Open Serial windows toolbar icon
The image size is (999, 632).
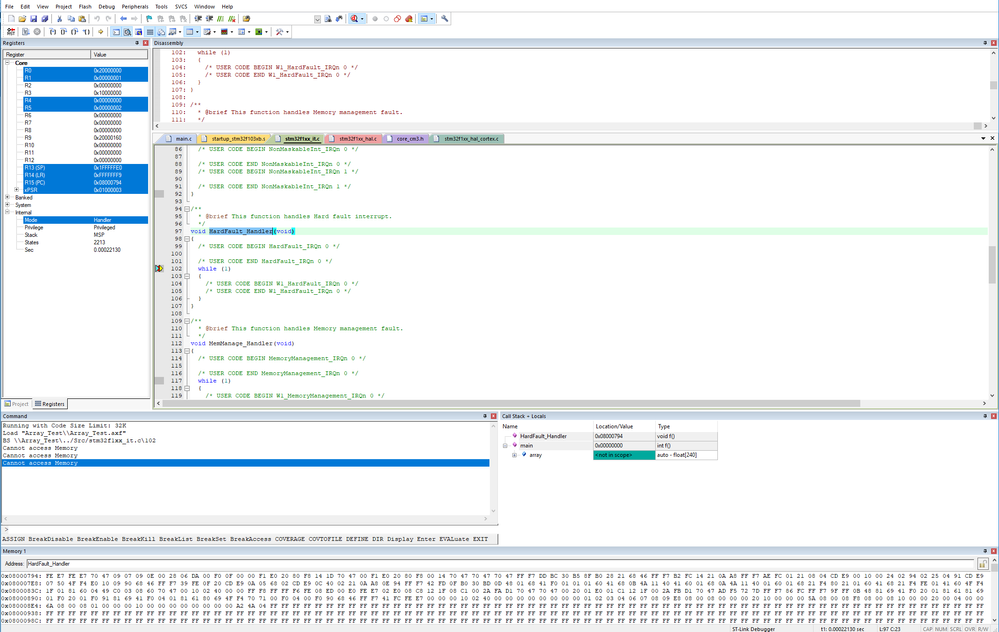tap(207, 32)
